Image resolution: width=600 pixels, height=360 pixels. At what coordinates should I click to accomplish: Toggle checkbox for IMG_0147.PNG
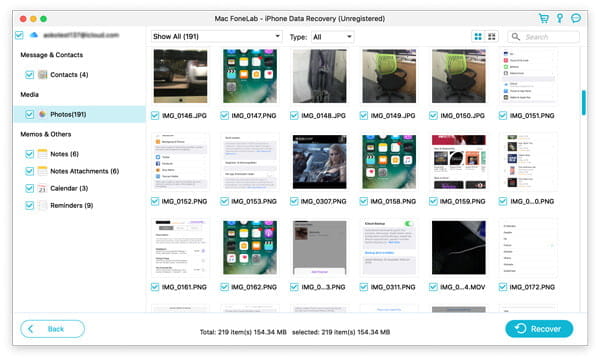coord(225,116)
